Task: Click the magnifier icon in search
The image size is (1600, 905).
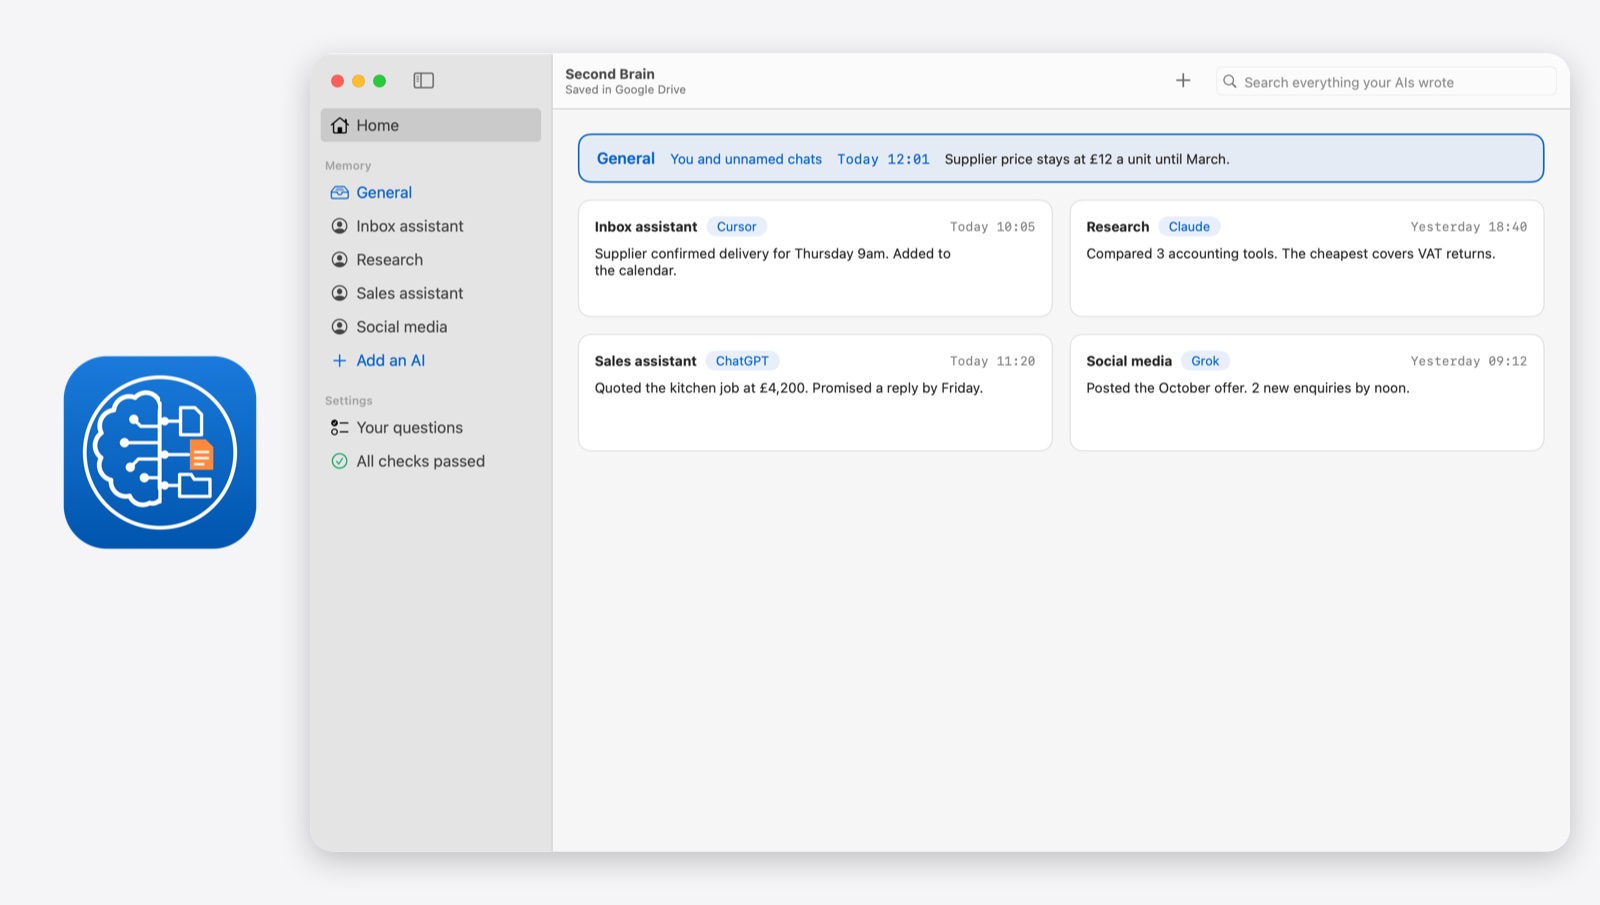Action: tap(1230, 82)
